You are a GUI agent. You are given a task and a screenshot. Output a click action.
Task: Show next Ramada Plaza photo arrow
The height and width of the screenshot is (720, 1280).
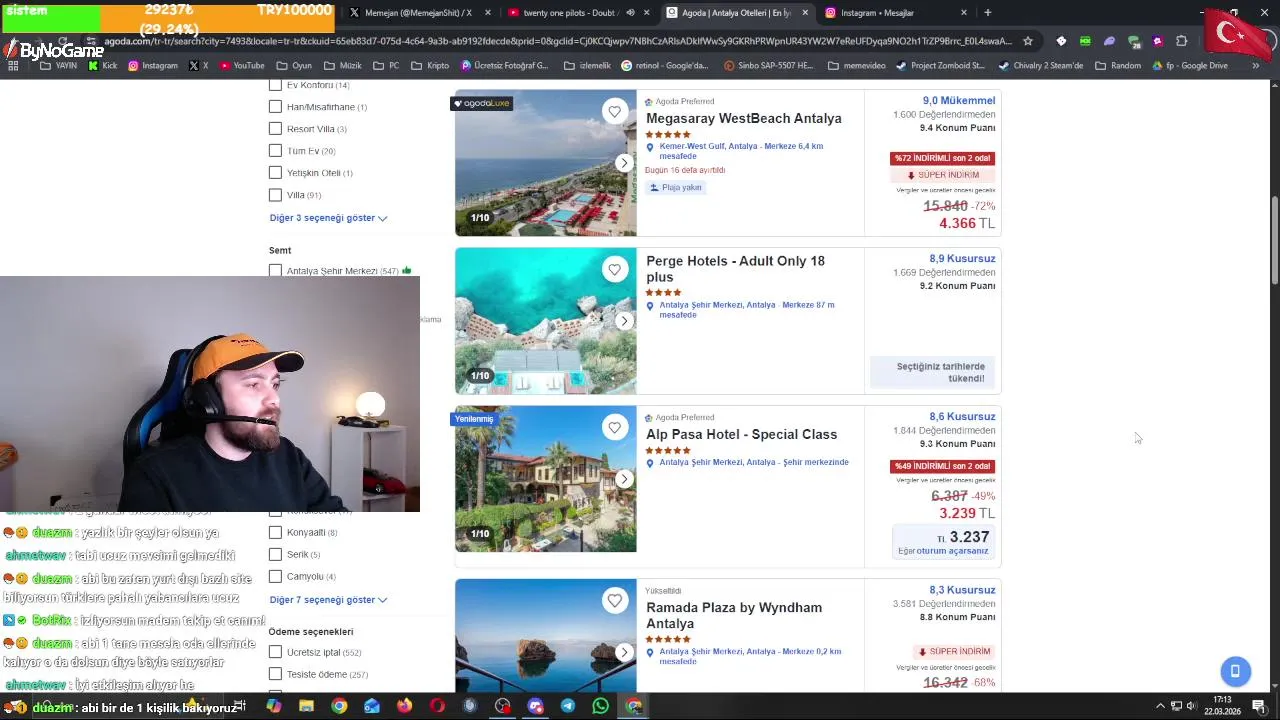pos(624,652)
